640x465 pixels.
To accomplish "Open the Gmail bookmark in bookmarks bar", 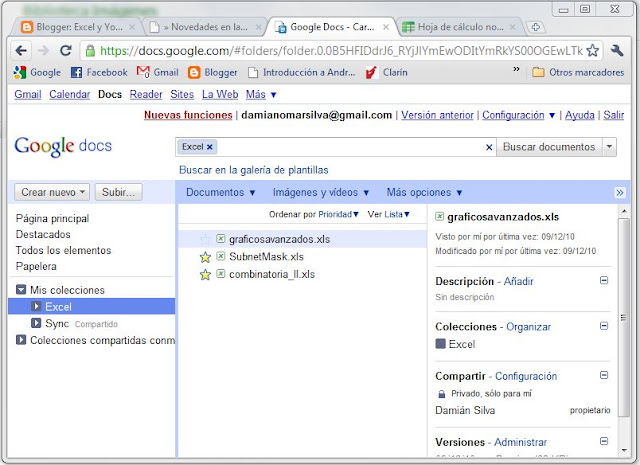I will point(158,73).
